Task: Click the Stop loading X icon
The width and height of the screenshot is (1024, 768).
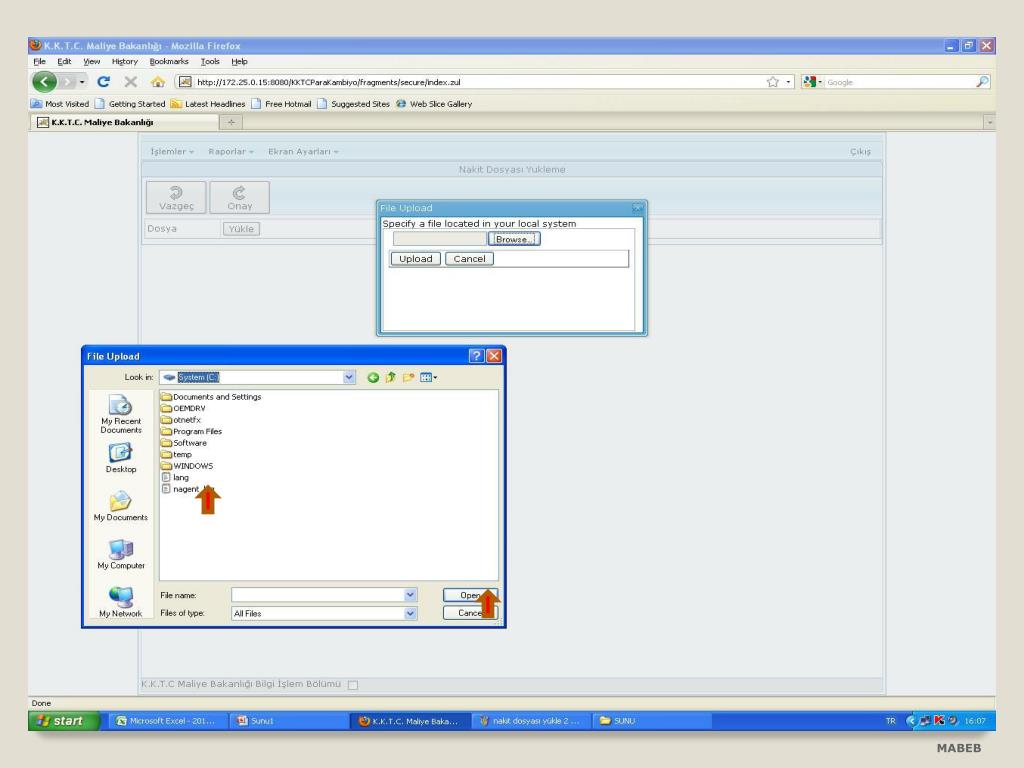Action: (131, 82)
